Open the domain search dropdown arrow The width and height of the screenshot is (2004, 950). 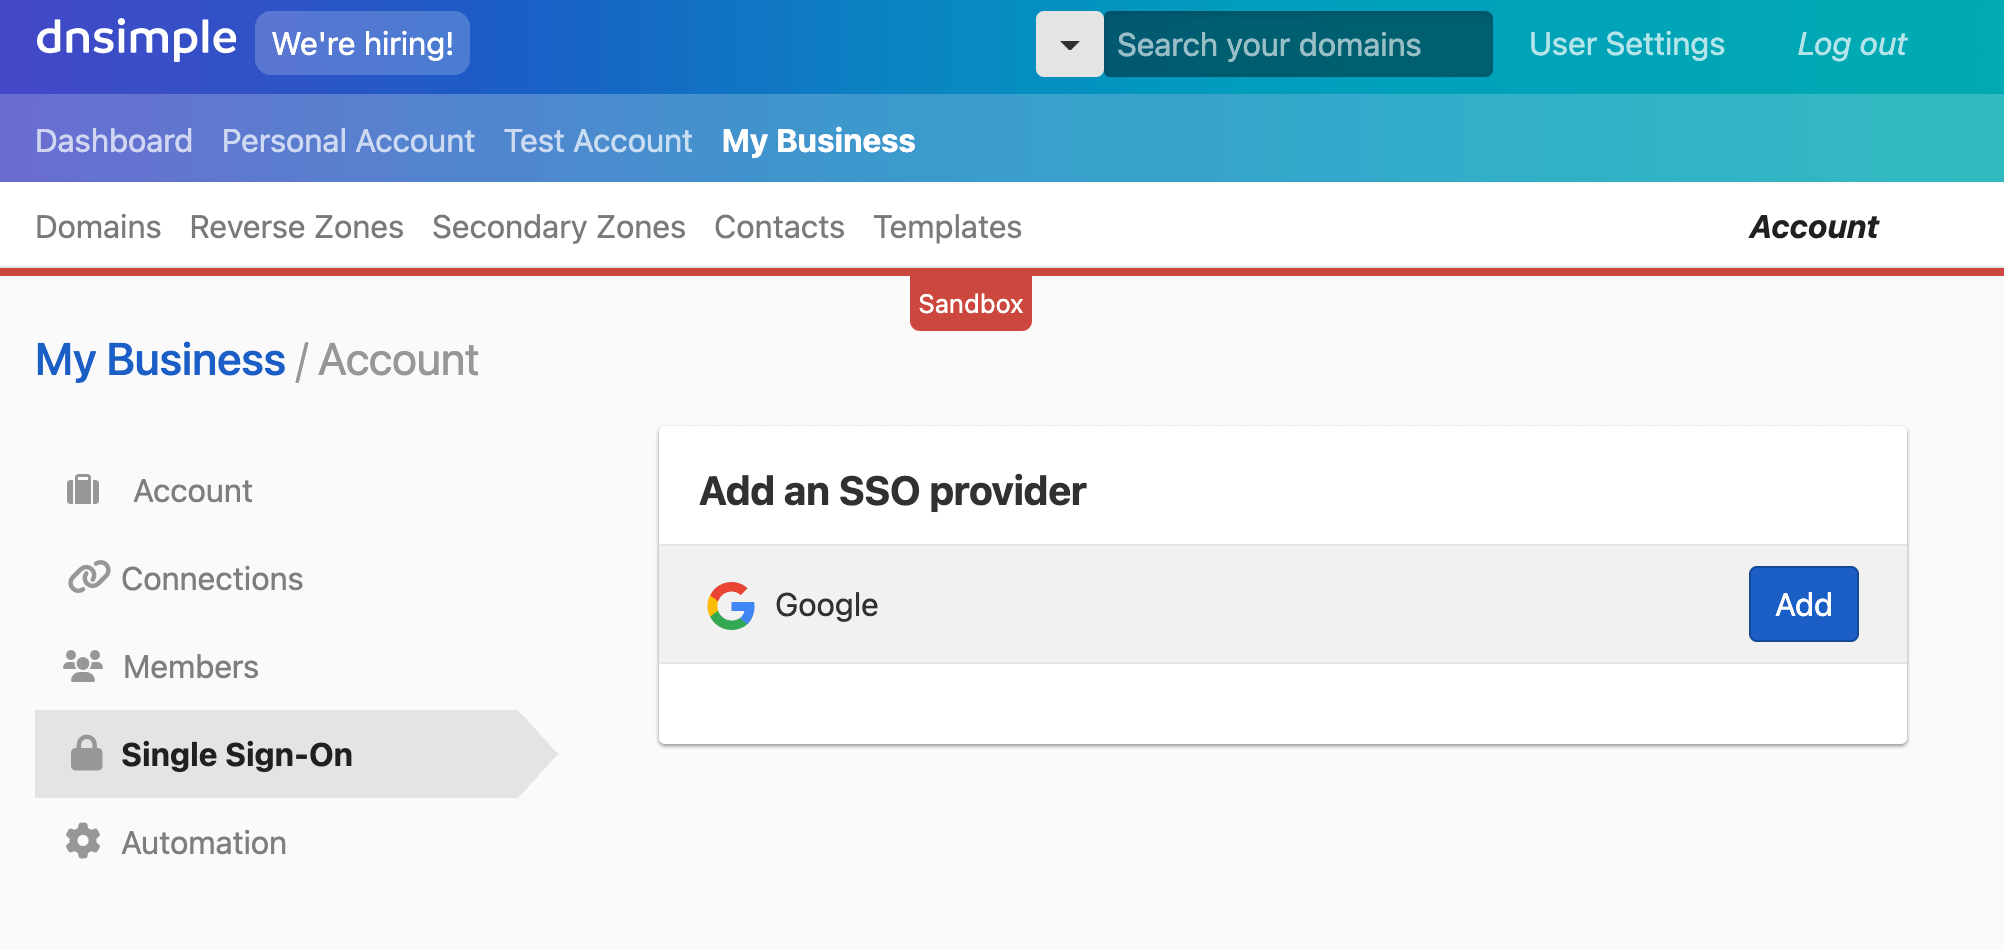[1069, 44]
